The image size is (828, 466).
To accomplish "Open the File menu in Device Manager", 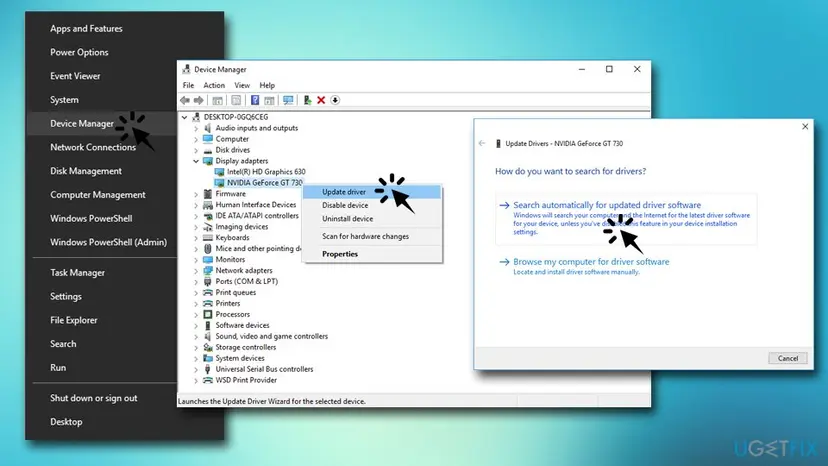I will [x=188, y=85].
